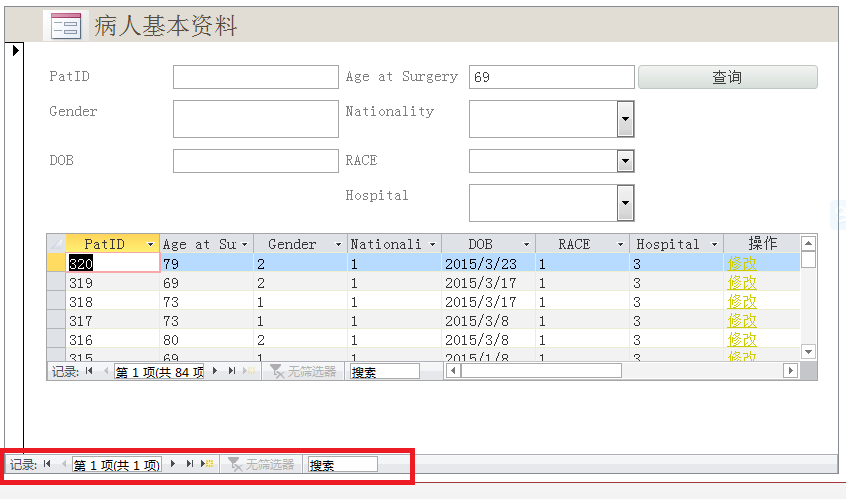
Task: Go to next record in subform navigator
Action: pos(213,371)
